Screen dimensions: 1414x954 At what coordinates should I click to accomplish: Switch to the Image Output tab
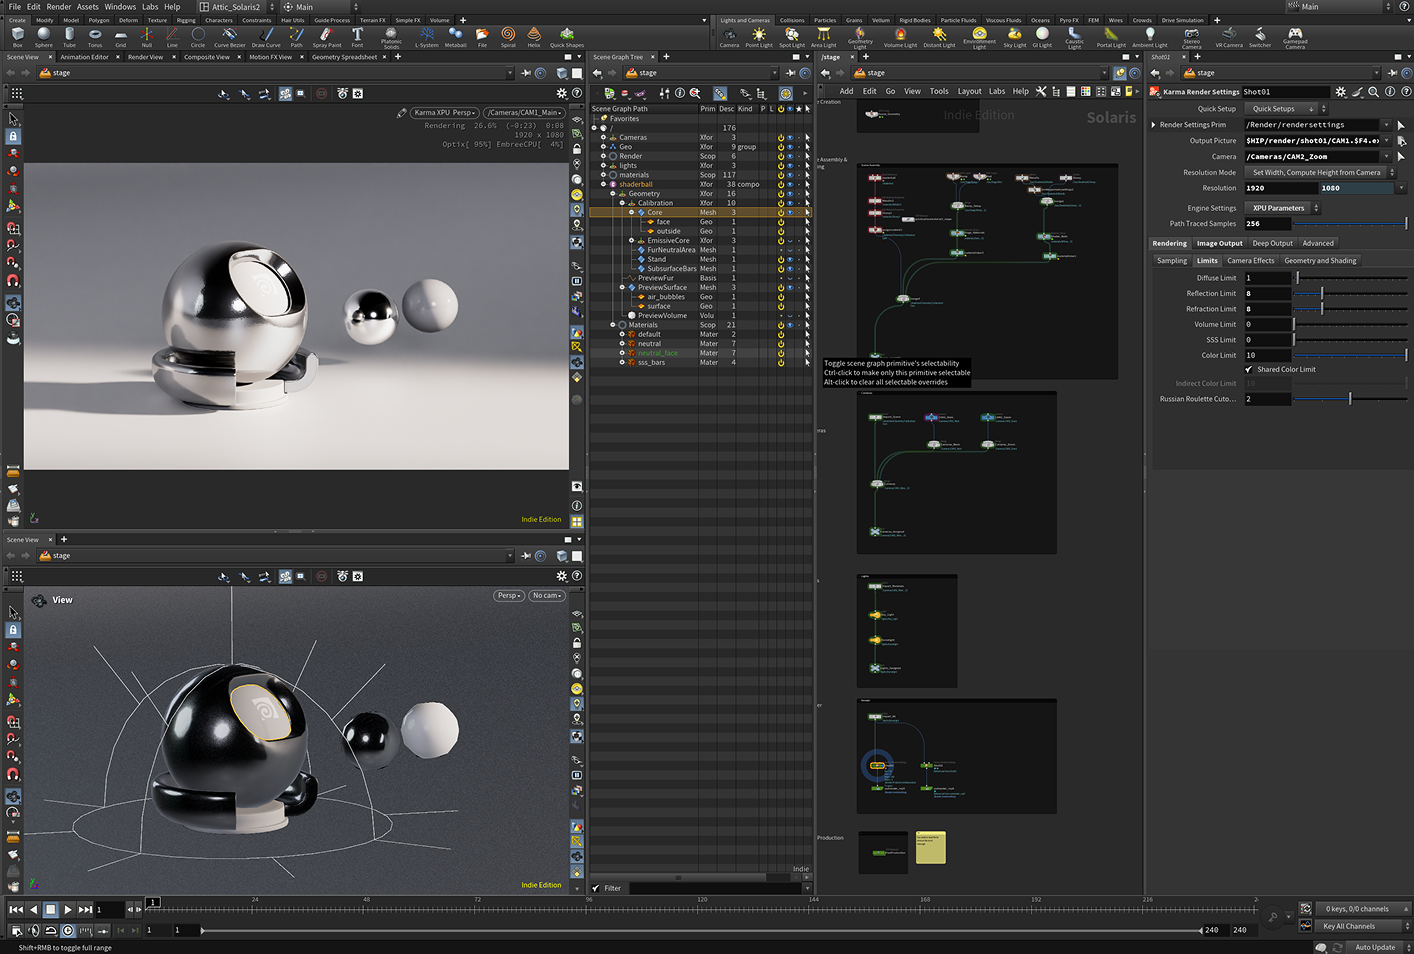pyautogui.click(x=1219, y=243)
